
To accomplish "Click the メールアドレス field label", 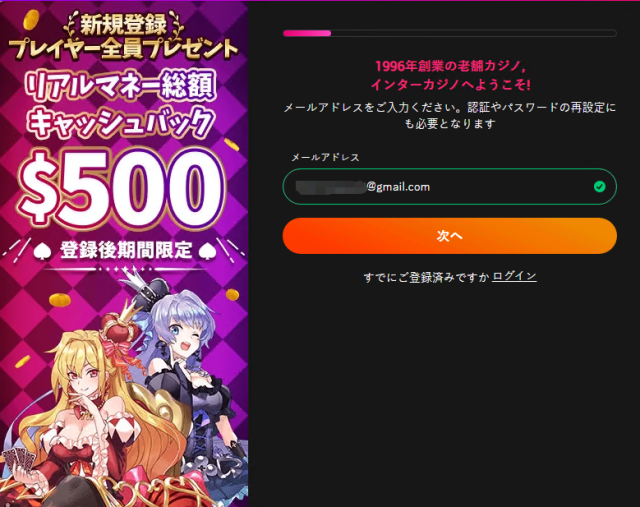I will 325,157.
